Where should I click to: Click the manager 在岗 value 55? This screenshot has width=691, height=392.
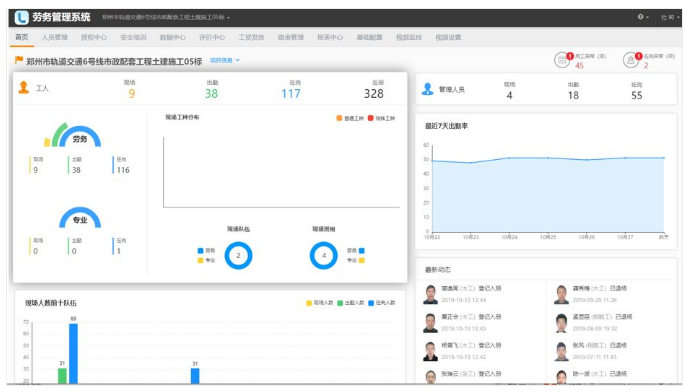[637, 95]
